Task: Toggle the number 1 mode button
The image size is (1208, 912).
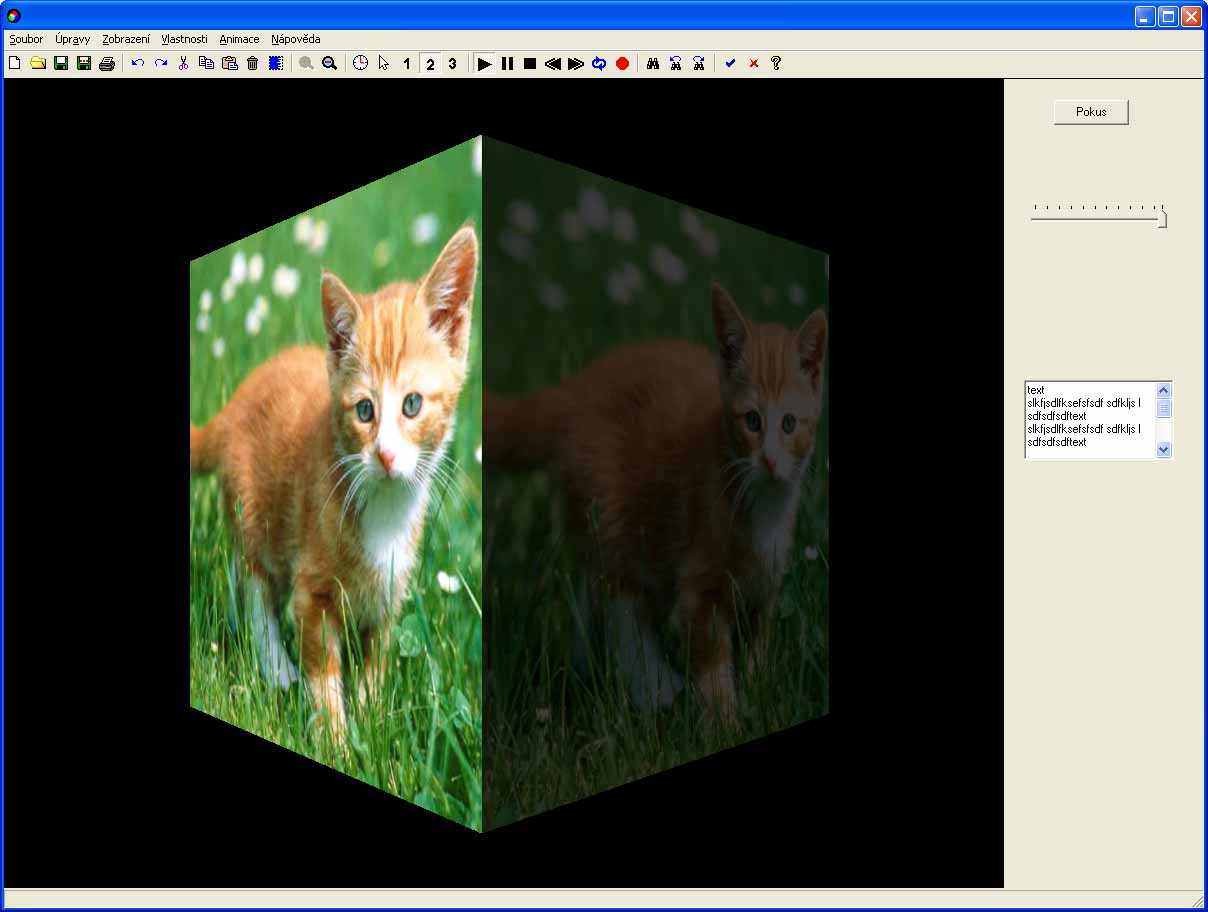Action: pos(406,63)
